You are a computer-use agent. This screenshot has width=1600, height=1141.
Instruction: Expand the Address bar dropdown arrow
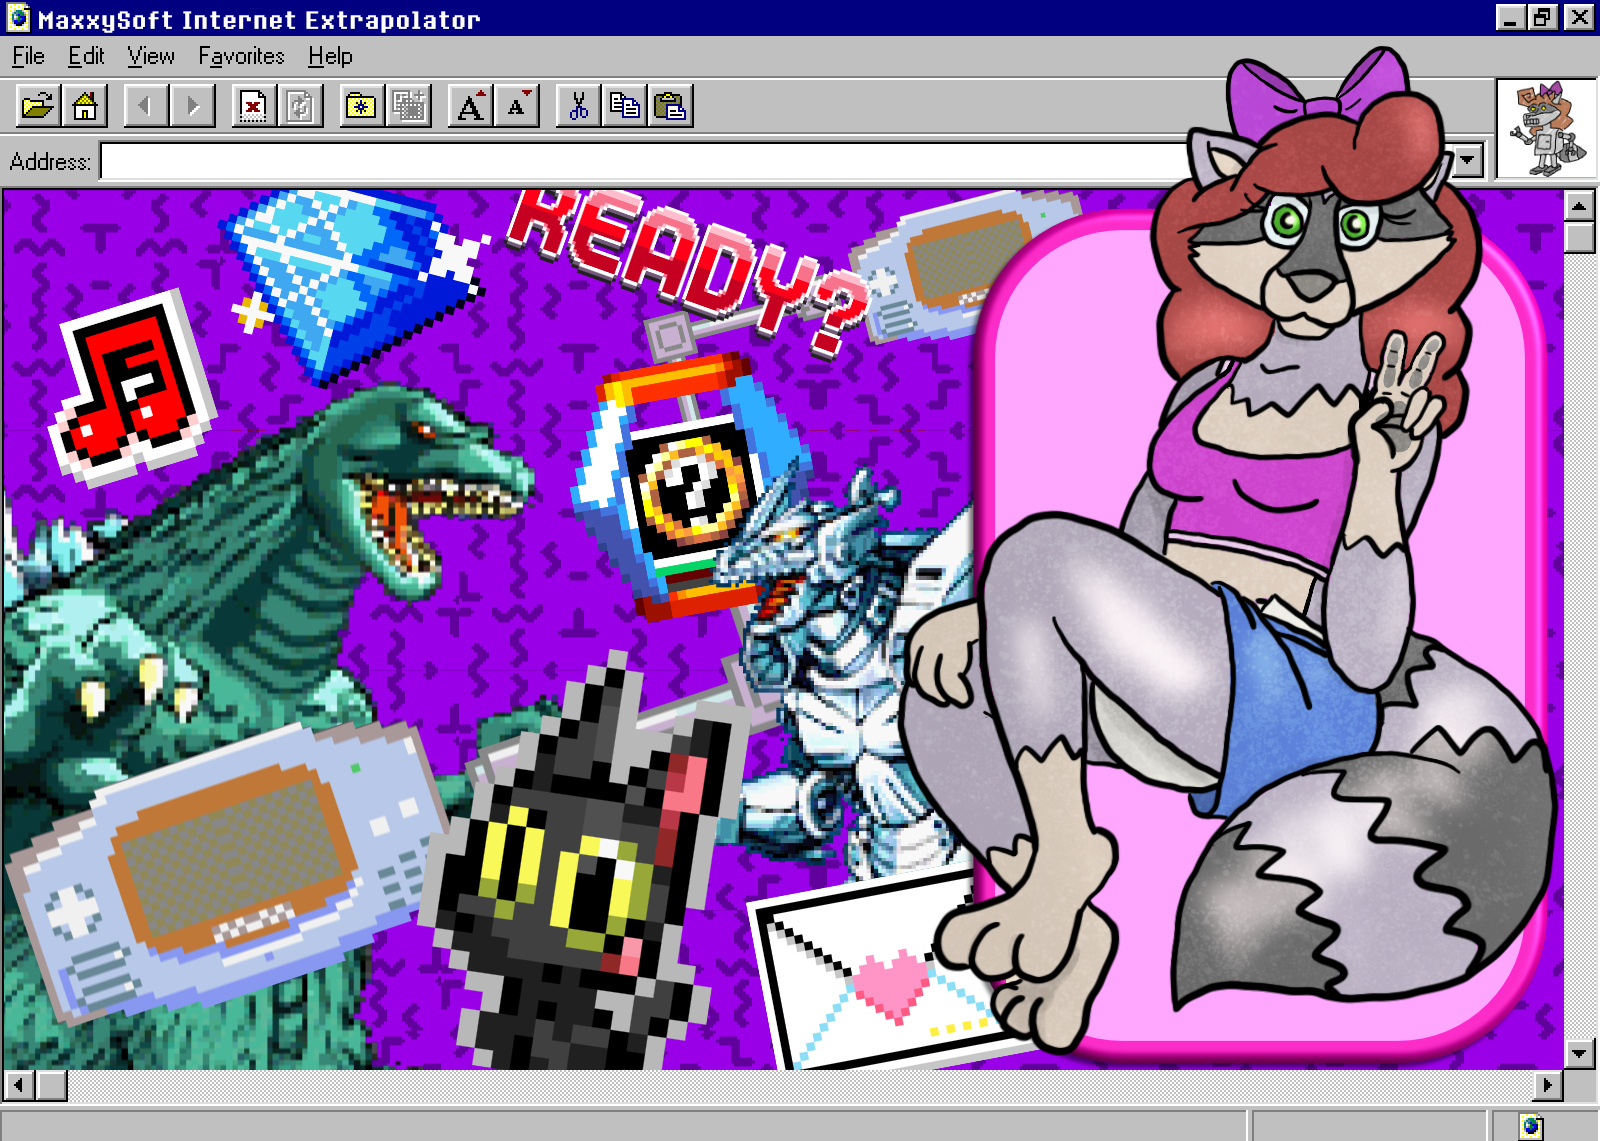[1467, 160]
